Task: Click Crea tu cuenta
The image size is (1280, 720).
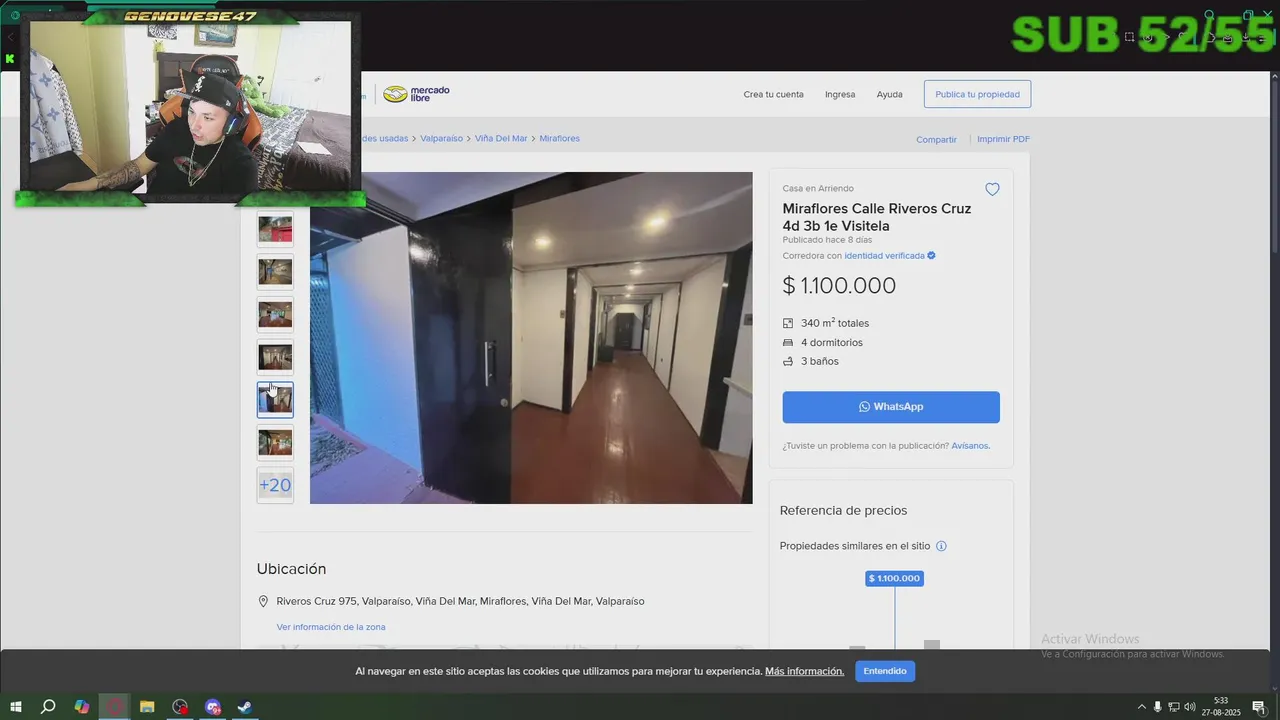Action: click(x=773, y=94)
